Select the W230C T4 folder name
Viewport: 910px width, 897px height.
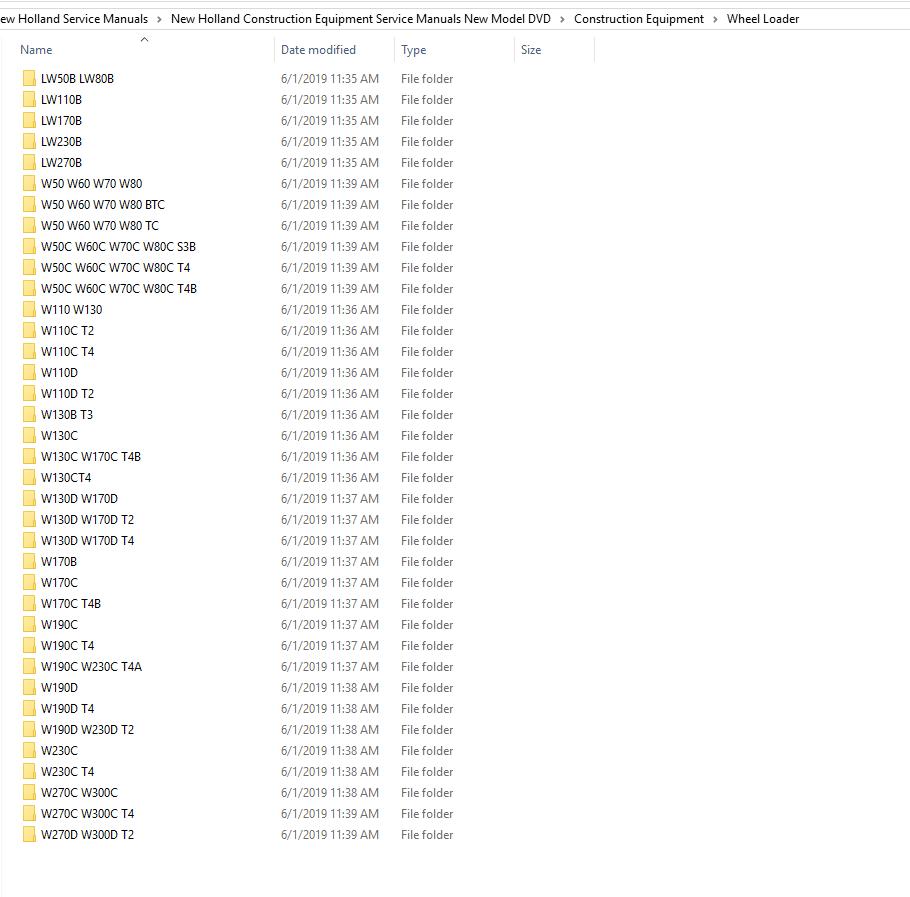pyautogui.click(x=67, y=771)
